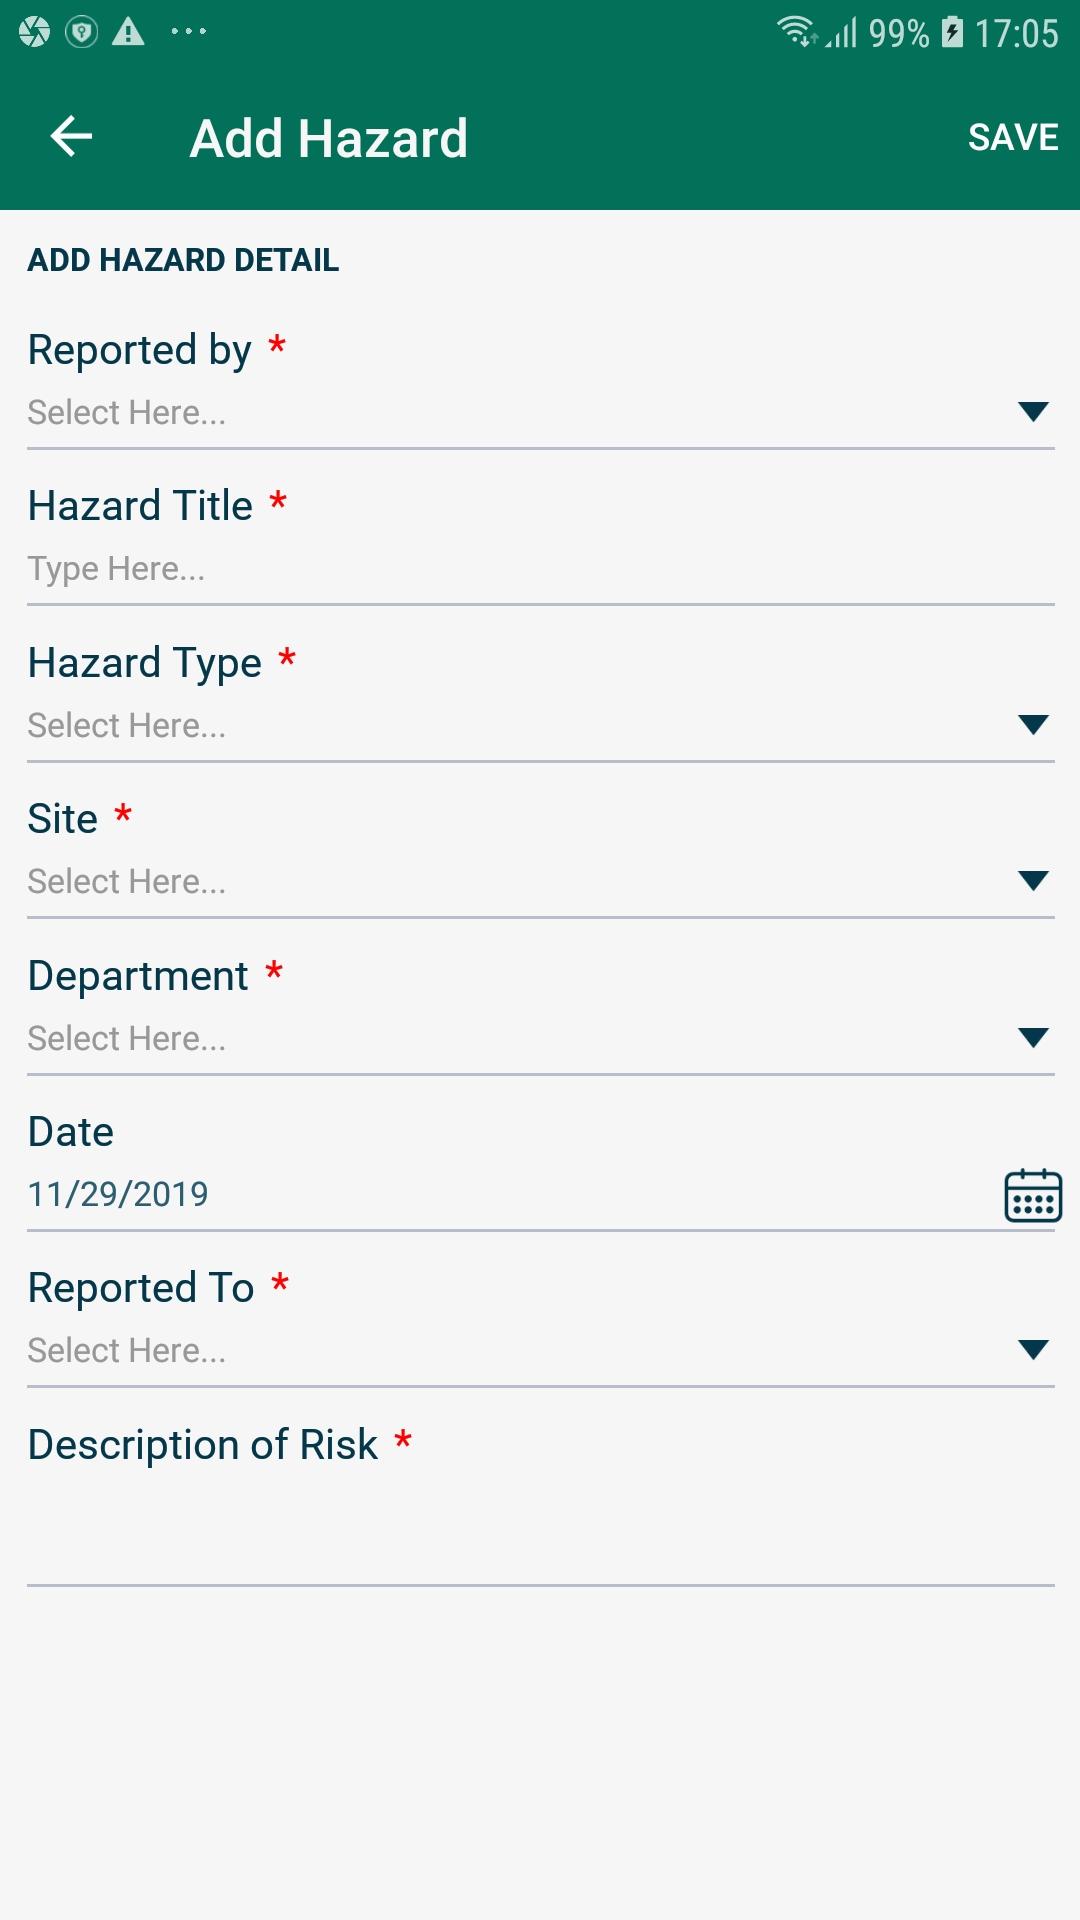The width and height of the screenshot is (1080, 1920).
Task: Open the Hazard Type dropdown
Action: pyautogui.click(x=1032, y=725)
